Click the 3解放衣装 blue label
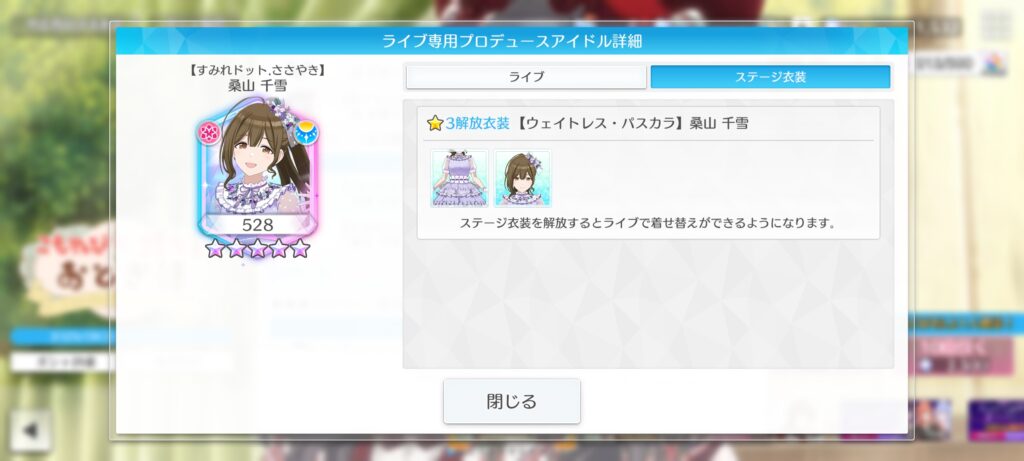This screenshot has width=1024, height=461. tap(477, 123)
